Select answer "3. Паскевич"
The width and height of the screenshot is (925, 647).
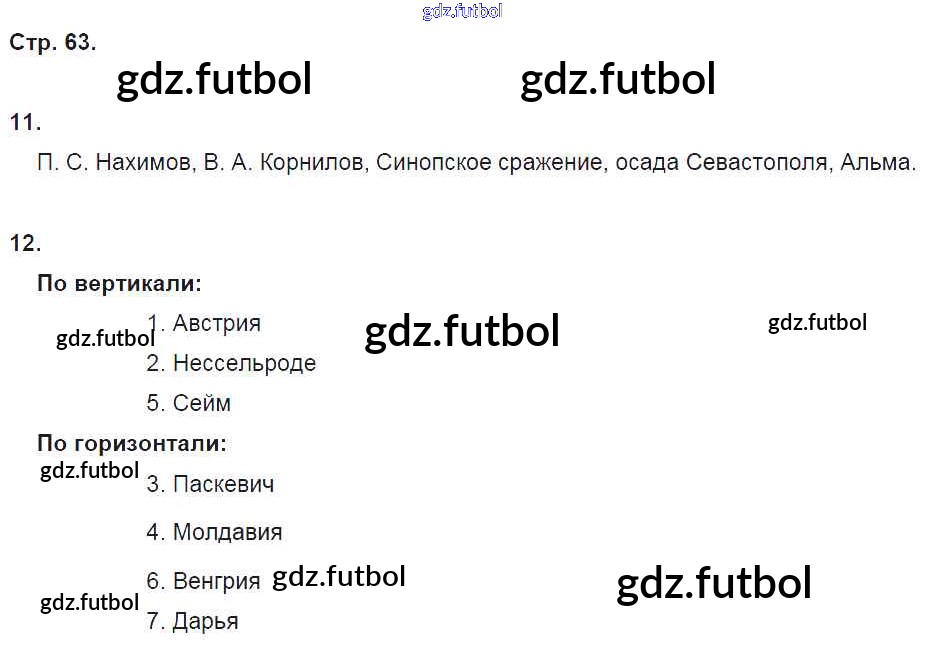point(210,484)
